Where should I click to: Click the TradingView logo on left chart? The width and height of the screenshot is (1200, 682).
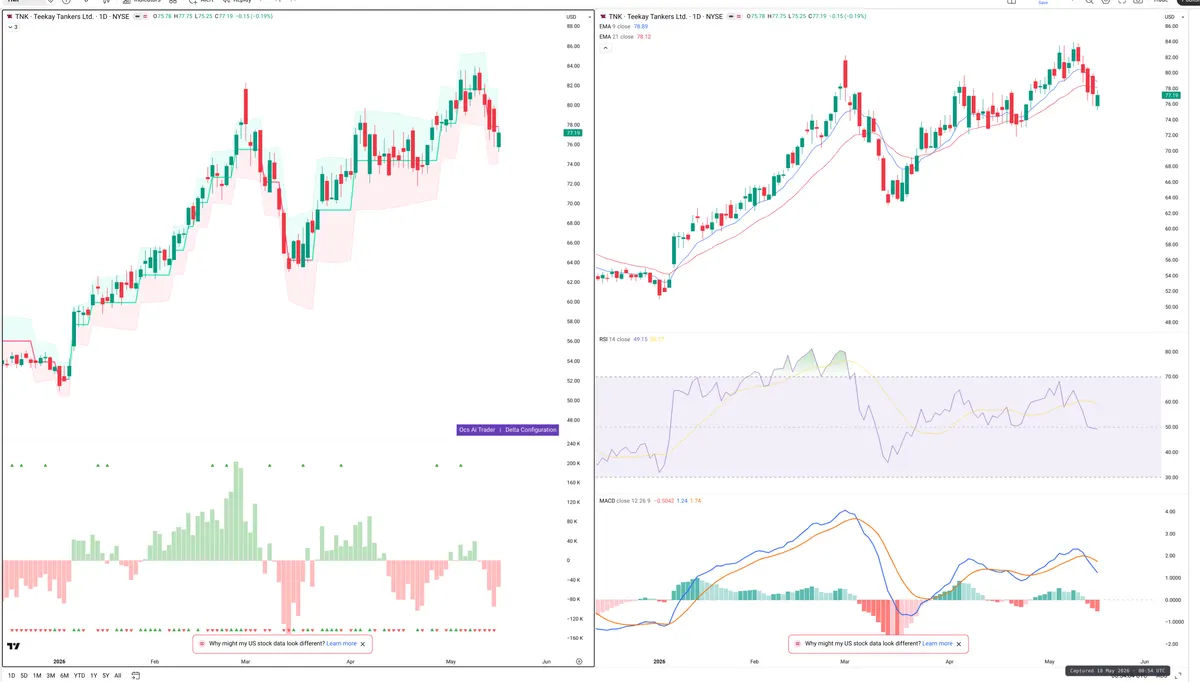pyautogui.click(x=13, y=646)
